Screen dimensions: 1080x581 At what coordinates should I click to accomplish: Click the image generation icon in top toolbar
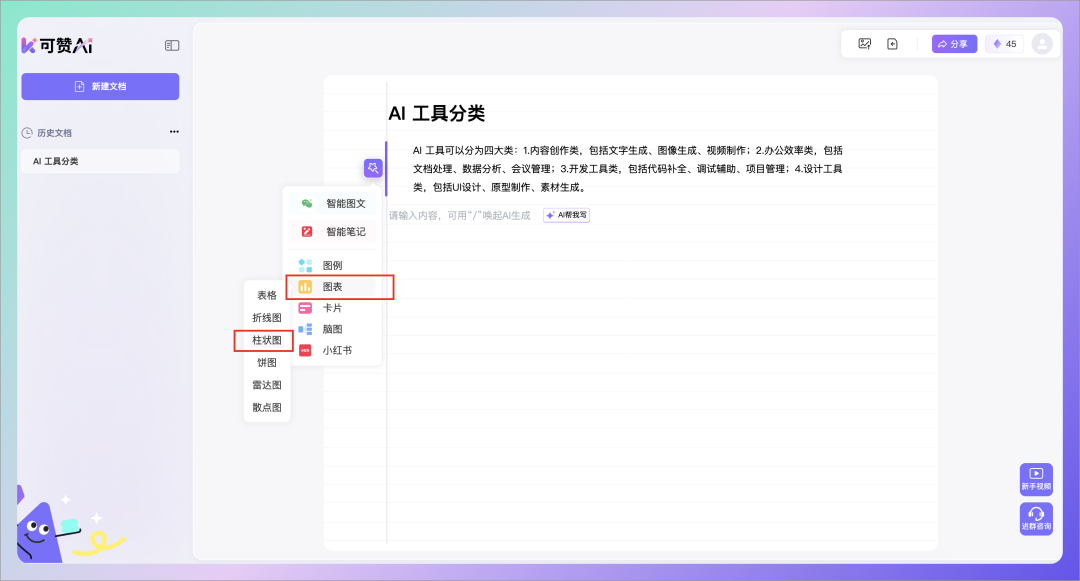(x=864, y=44)
